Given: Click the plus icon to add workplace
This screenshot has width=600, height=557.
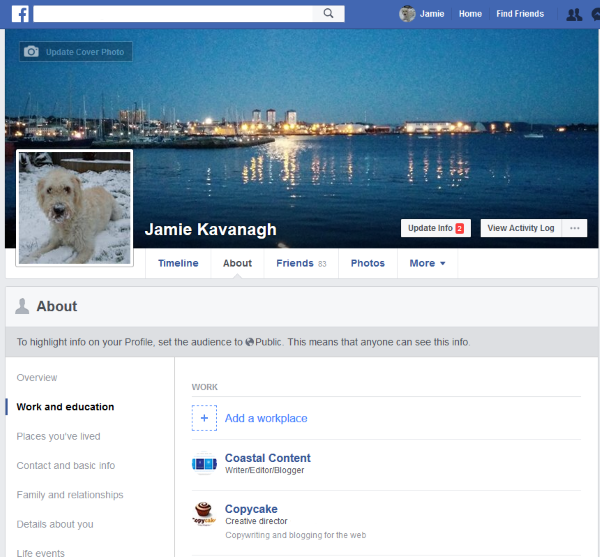Looking at the screenshot, I should click(x=204, y=418).
